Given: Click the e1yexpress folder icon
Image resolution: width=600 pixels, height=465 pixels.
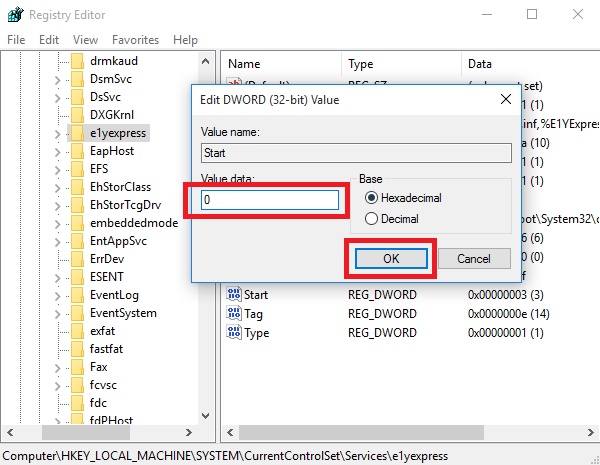Looking at the screenshot, I should (77, 133).
